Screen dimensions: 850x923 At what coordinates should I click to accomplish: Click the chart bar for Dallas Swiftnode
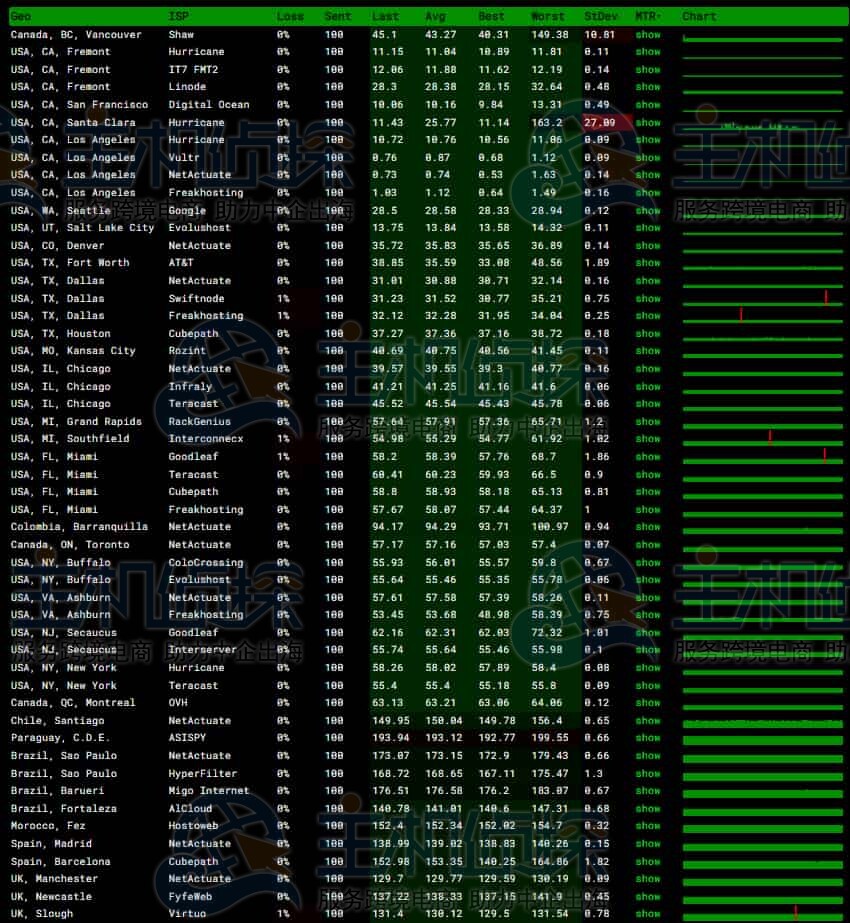point(762,298)
